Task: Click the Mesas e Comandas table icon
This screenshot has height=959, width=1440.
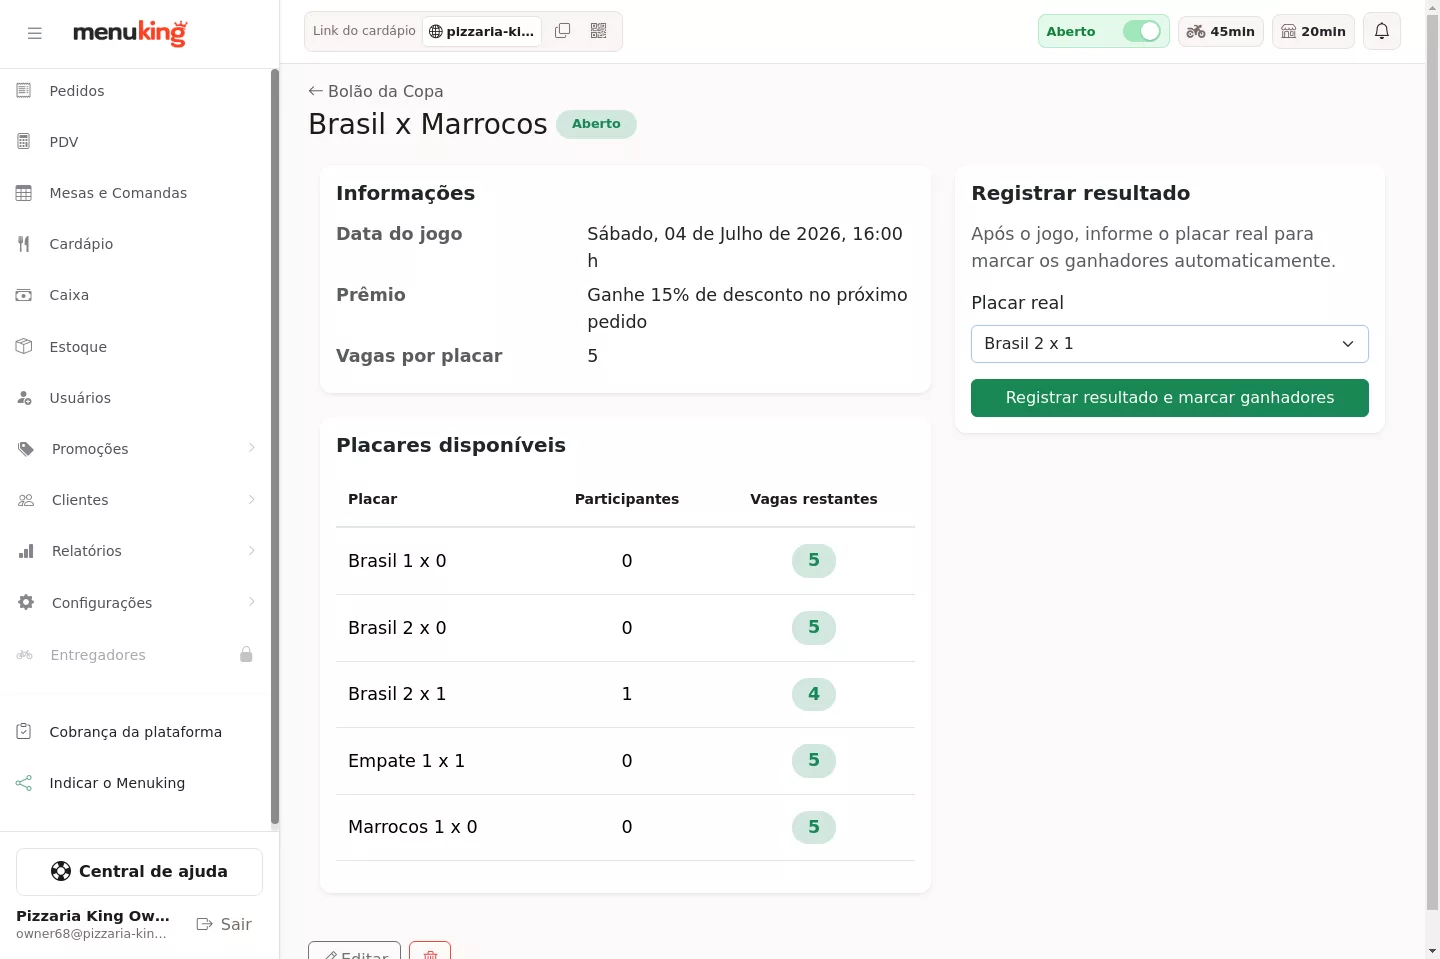Action: [24, 193]
